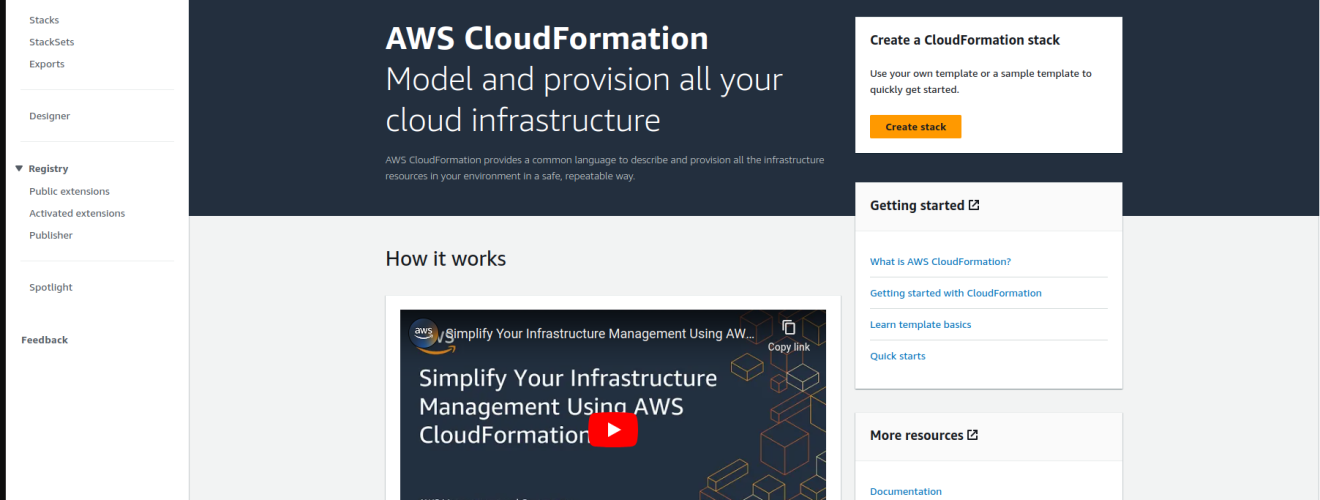Open Learn template basics link
Viewport: 1320px width, 500px height.
click(x=920, y=325)
